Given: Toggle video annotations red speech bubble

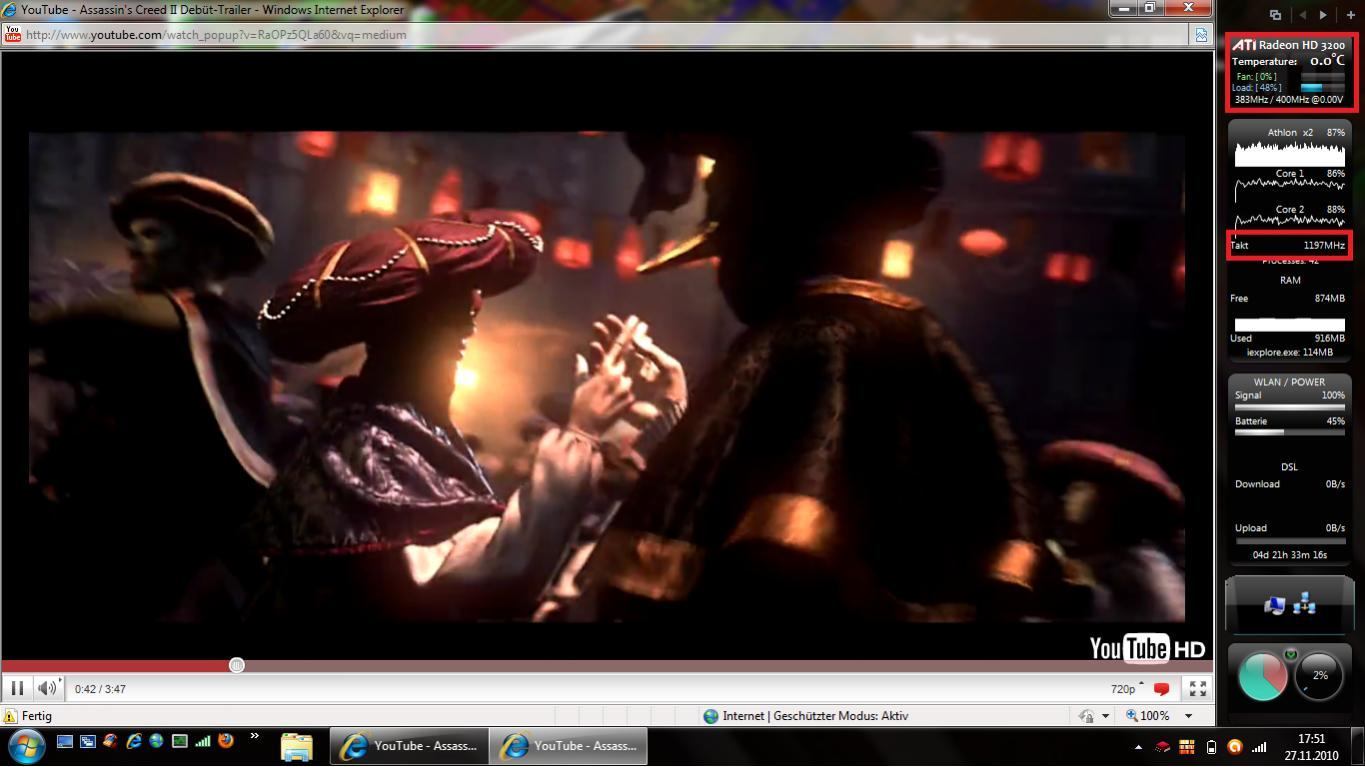Looking at the screenshot, I should [1162, 689].
